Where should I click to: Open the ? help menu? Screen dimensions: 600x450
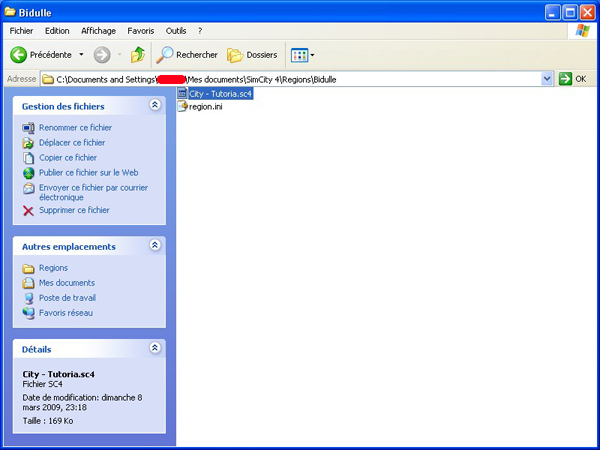[x=200, y=31]
